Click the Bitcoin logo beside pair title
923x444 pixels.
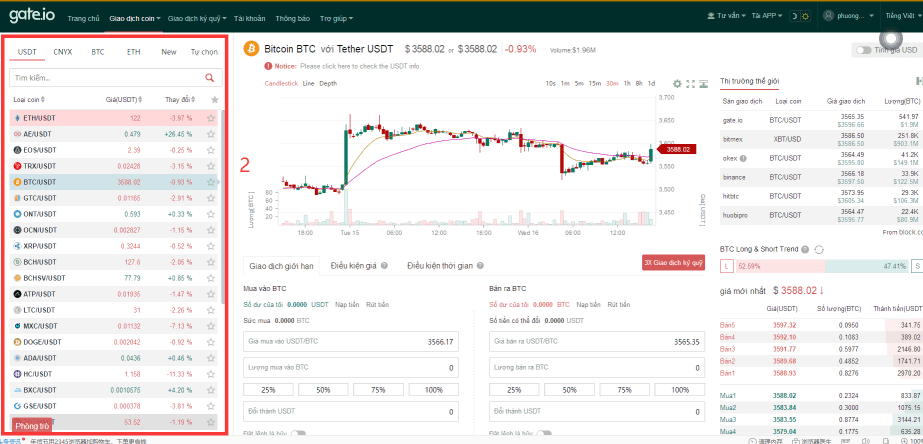pyautogui.click(x=252, y=48)
